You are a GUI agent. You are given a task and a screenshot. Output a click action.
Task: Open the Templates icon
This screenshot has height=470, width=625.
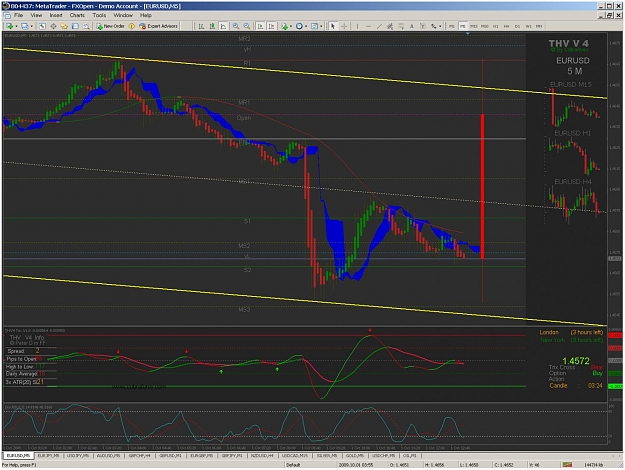(314, 26)
